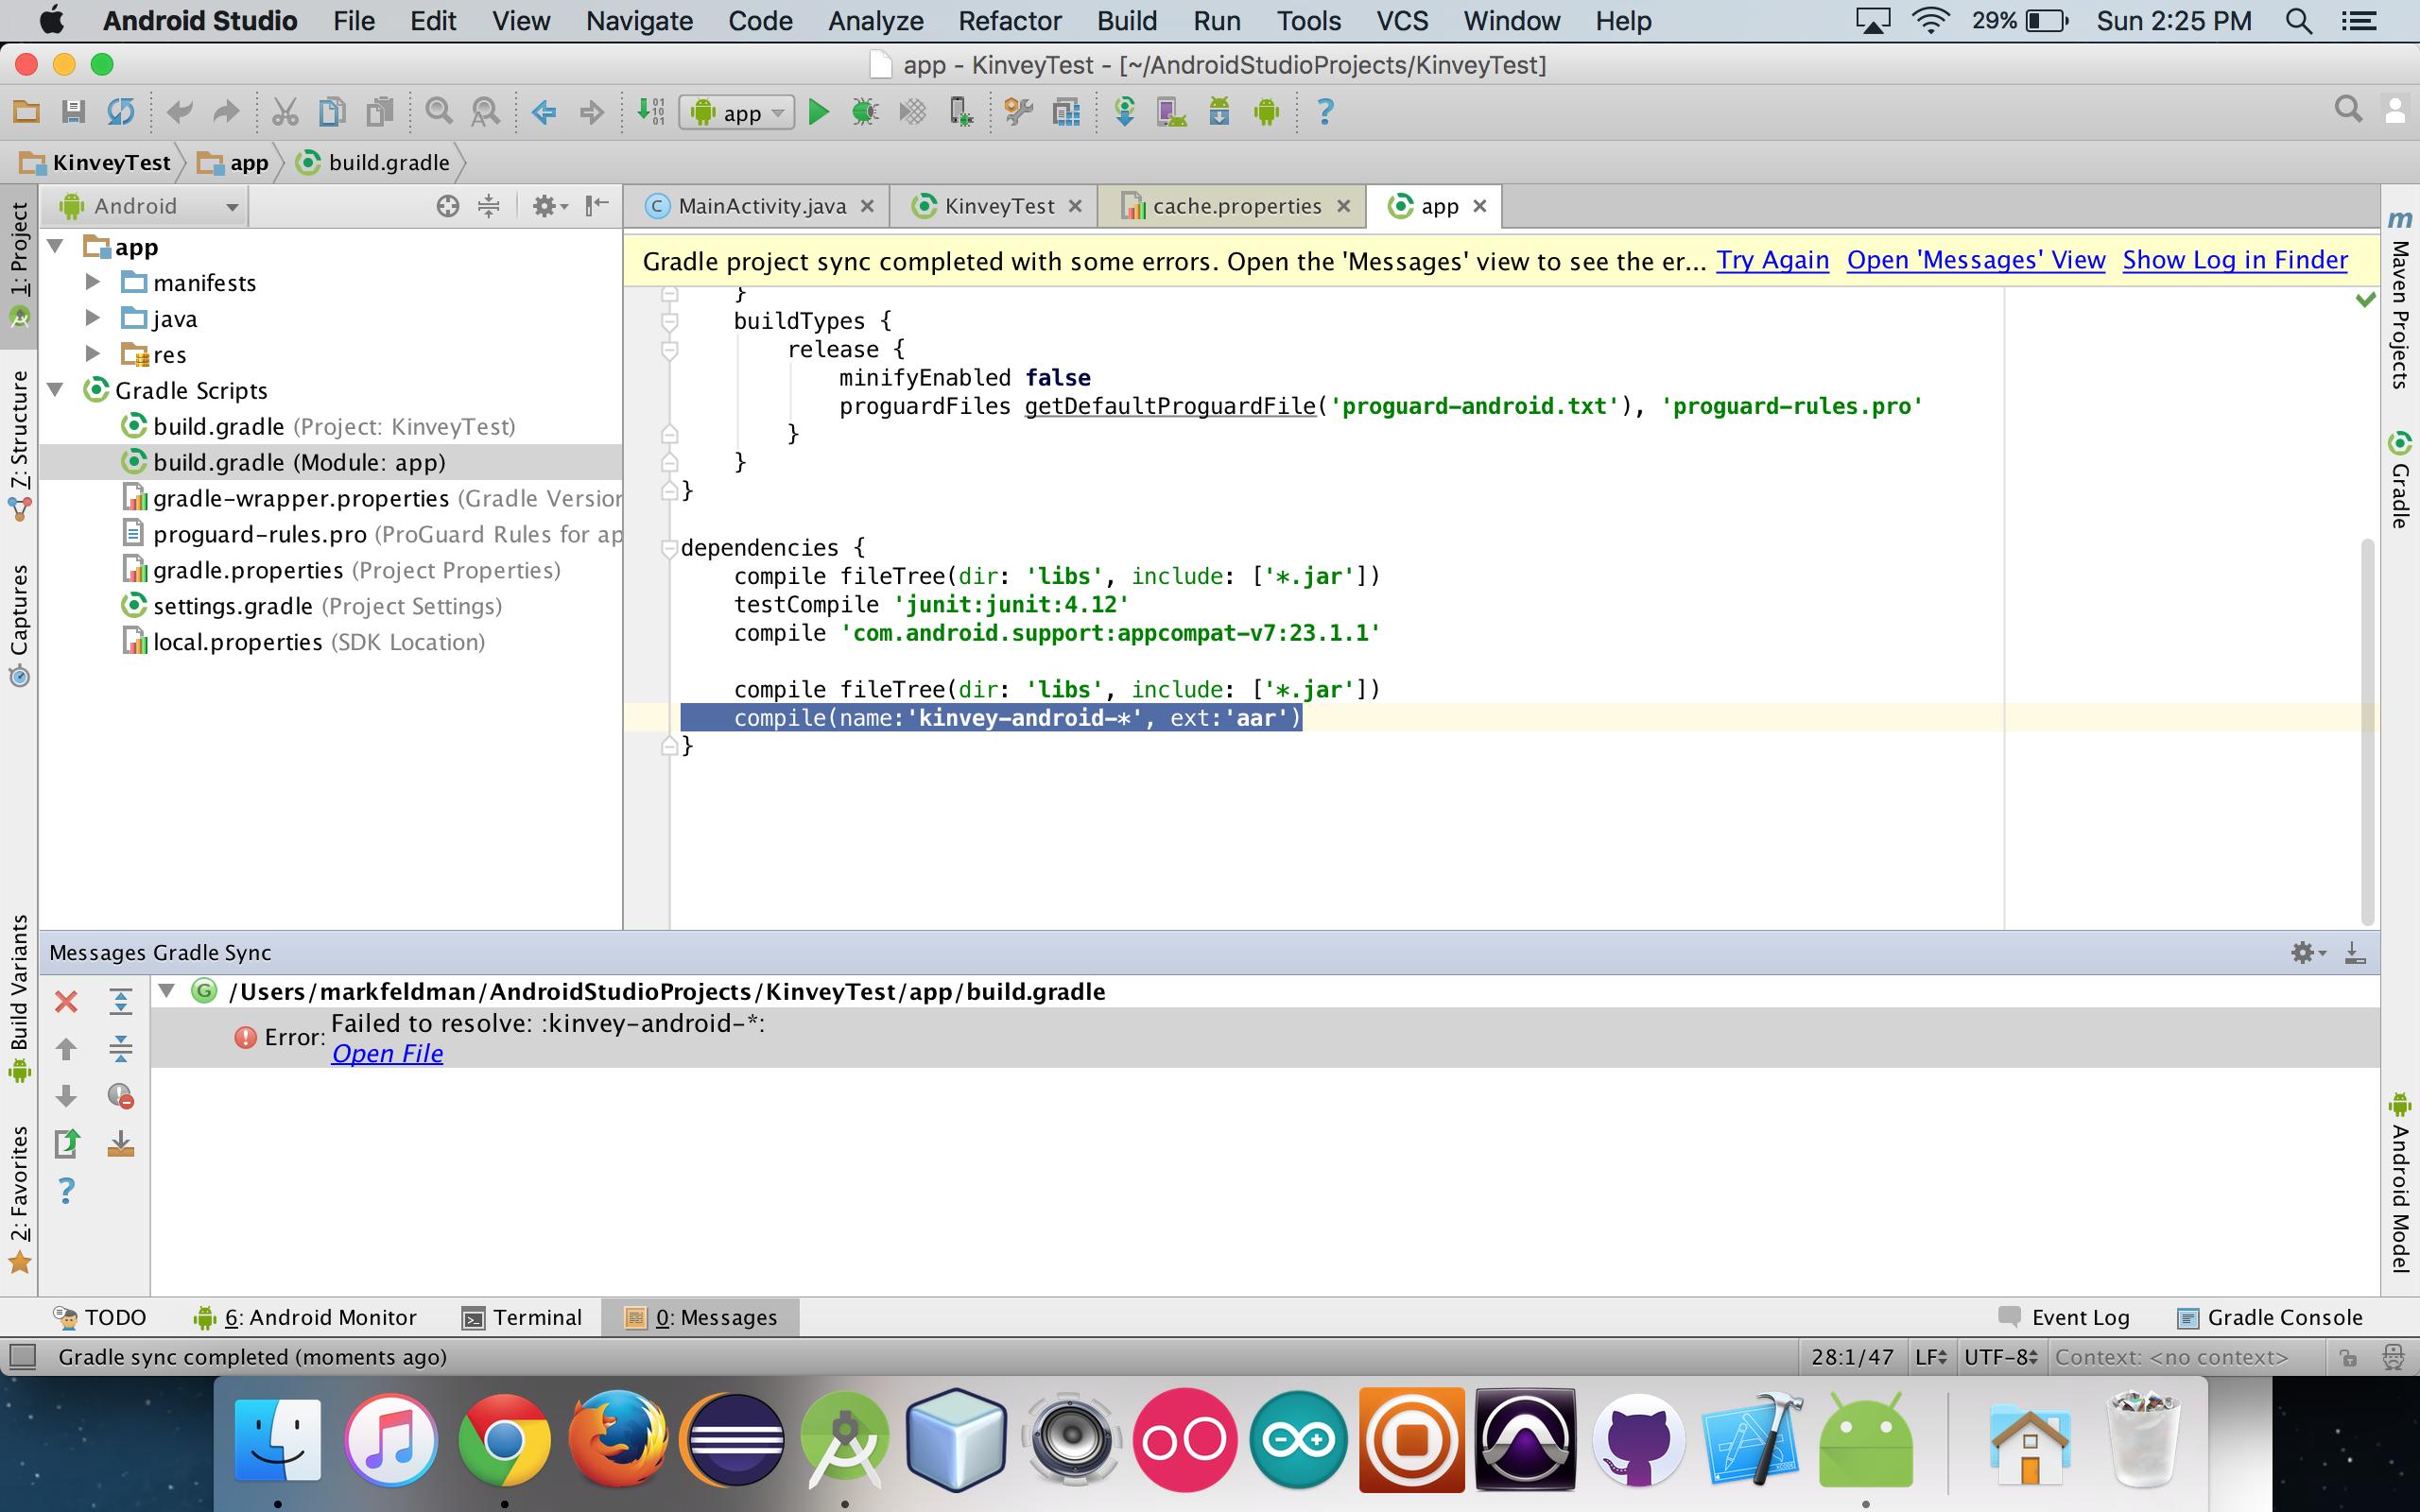Open the Refactor menu

click(1009, 21)
